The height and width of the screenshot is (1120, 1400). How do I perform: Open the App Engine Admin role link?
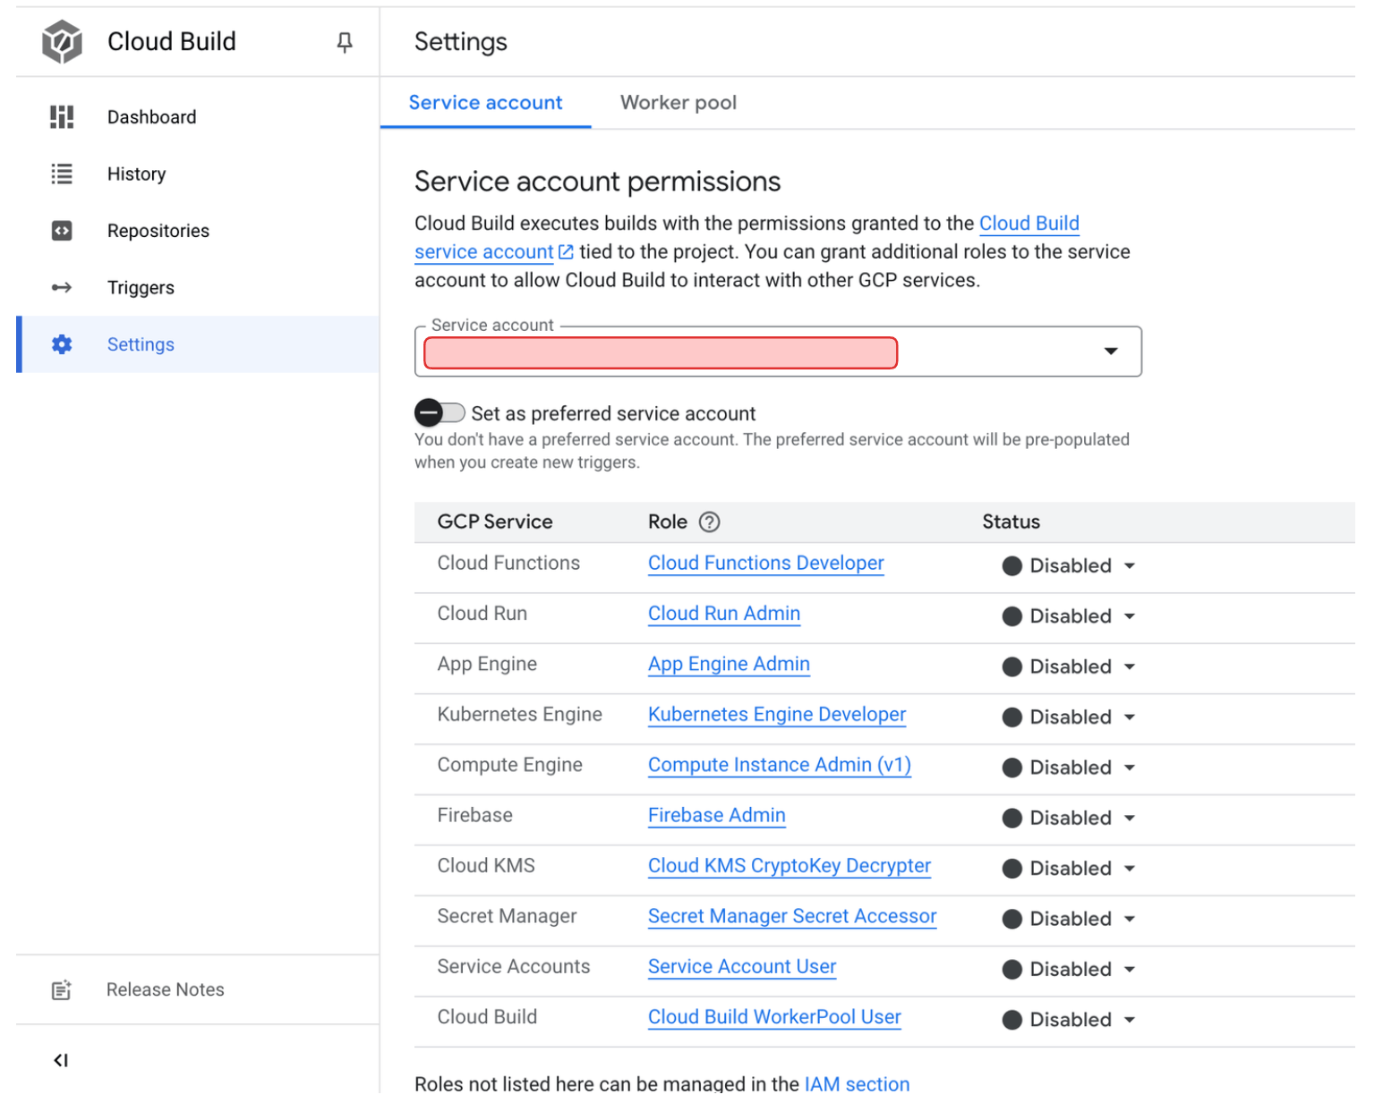pos(729,664)
